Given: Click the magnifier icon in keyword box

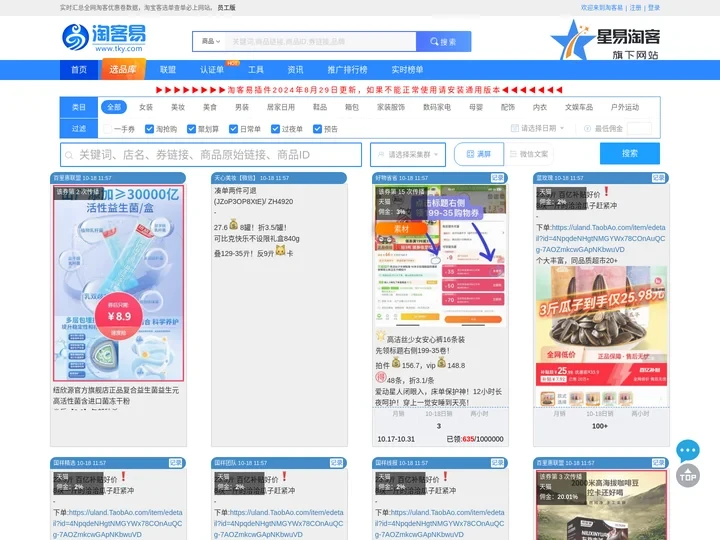Looking at the screenshot, I should tap(69, 156).
